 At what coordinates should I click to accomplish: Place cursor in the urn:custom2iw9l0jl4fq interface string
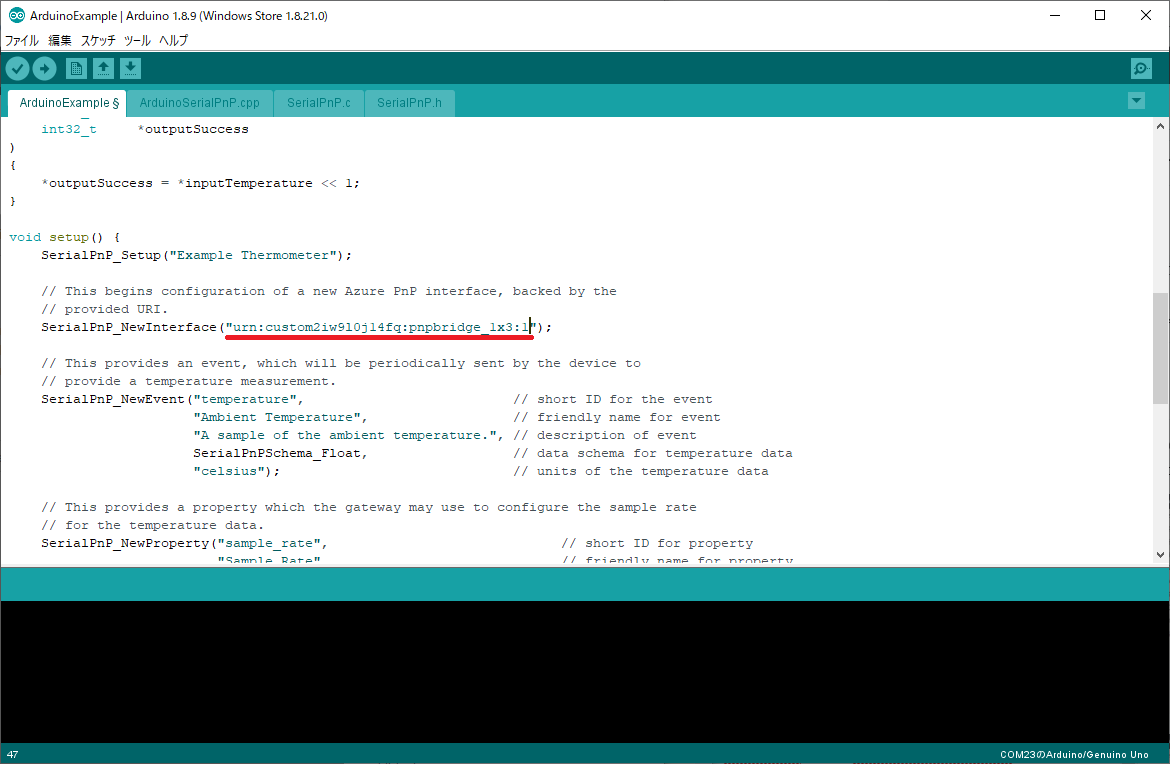pyautogui.click(x=381, y=328)
